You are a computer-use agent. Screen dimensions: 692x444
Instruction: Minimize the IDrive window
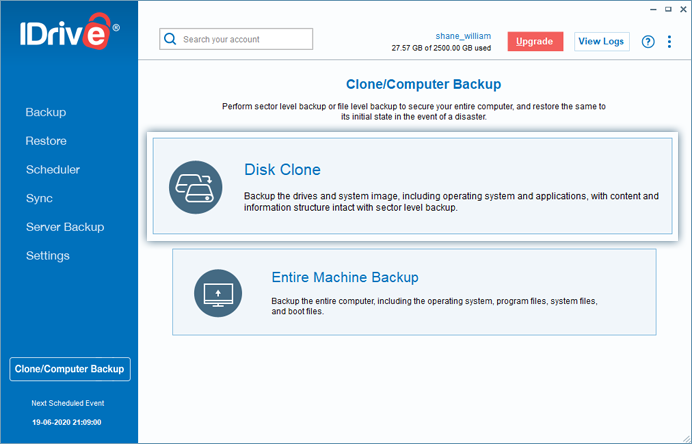(x=653, y=9)
